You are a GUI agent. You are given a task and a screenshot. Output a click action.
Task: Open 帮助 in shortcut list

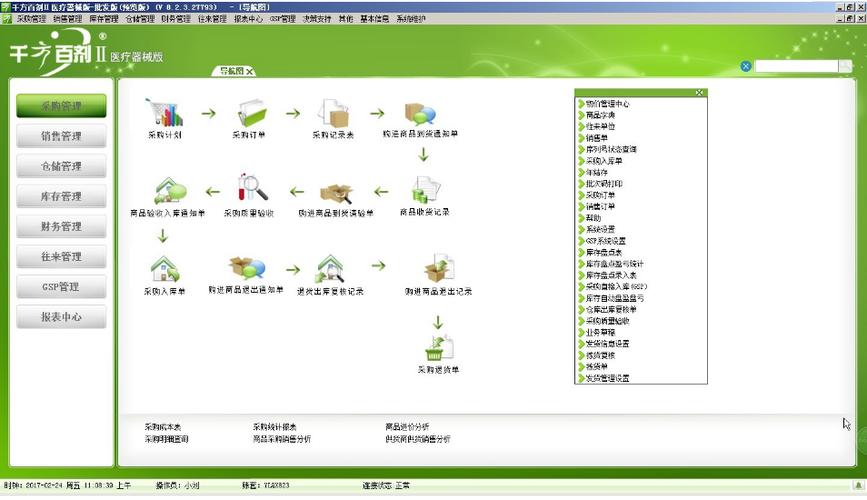[x=593, y=218]
